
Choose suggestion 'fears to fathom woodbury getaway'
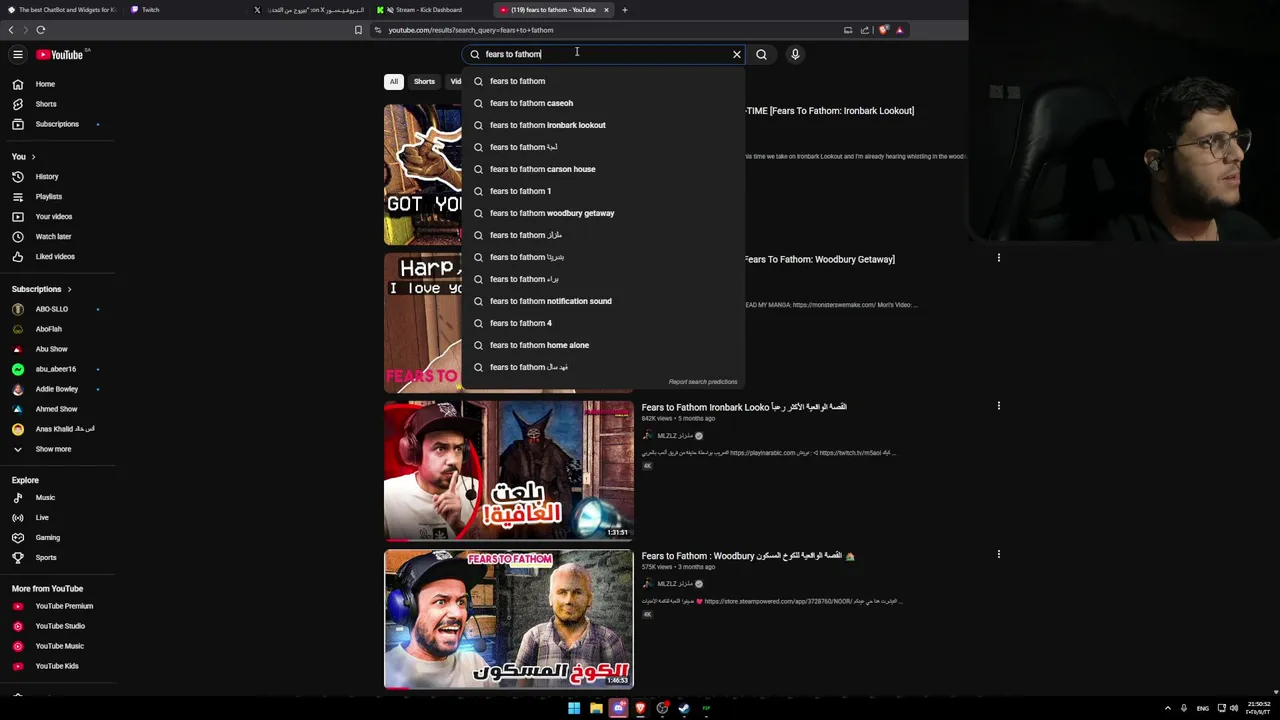click(603, 213)
